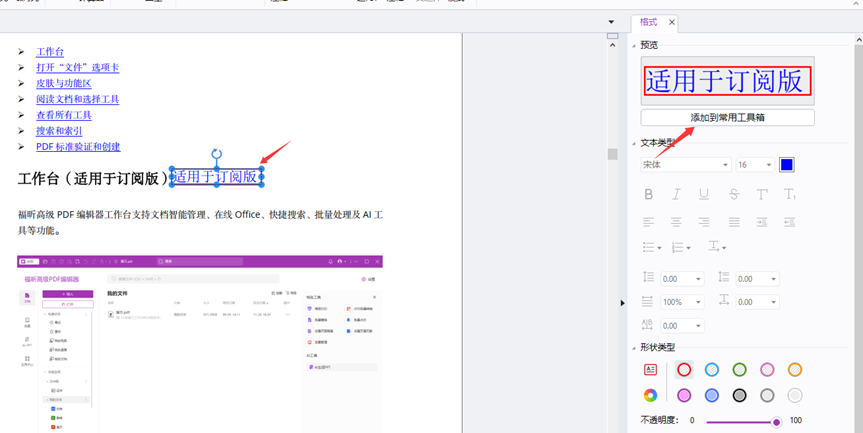Collapse the 形状类型 section
Screen dimensions: 863x433
pos(634,348)
